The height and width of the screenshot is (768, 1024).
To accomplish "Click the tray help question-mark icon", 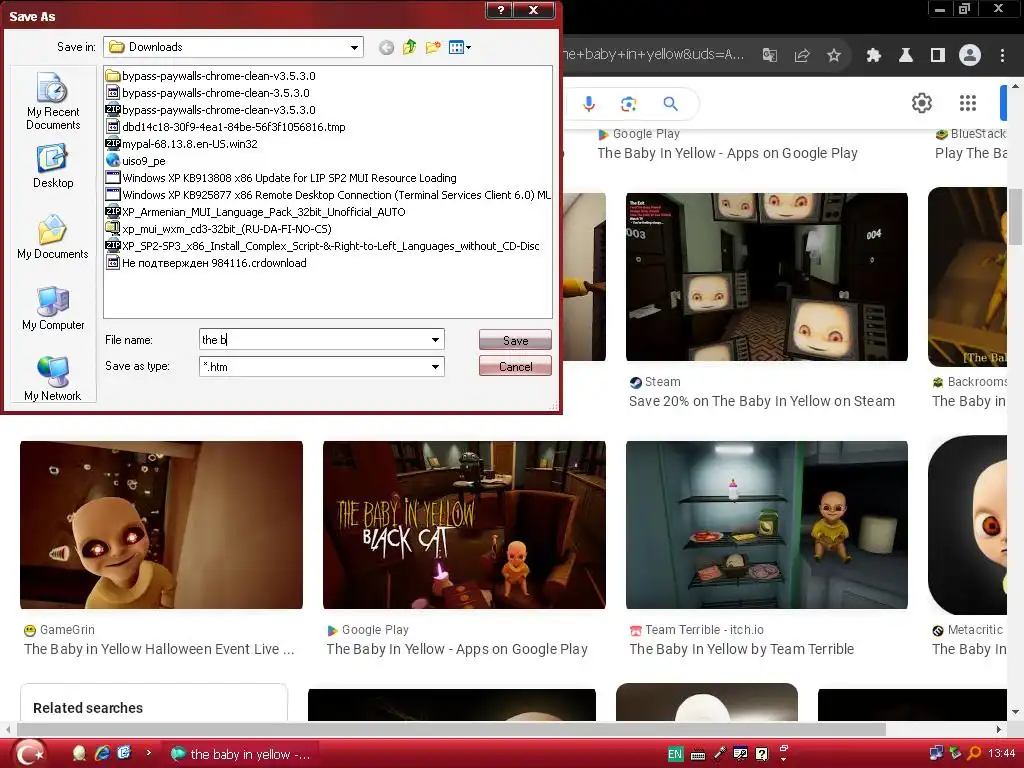I will pyautogui.click(x=761, y=754).
